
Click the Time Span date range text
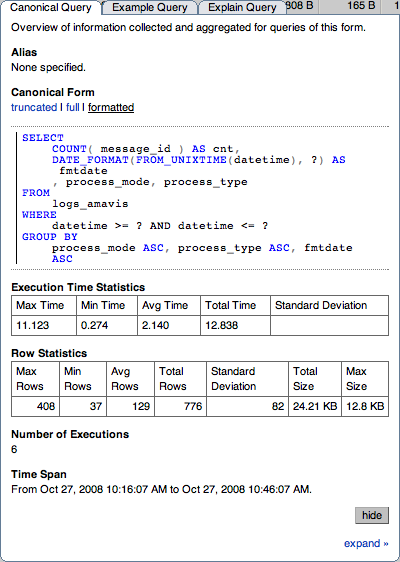pos(161,489)
